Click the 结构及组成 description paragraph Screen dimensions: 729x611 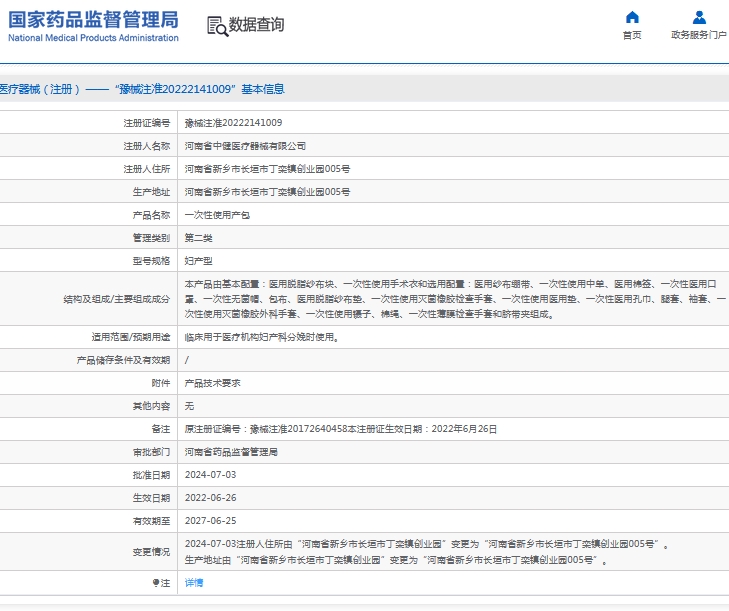pyautogui.click(x=455, y=299)
